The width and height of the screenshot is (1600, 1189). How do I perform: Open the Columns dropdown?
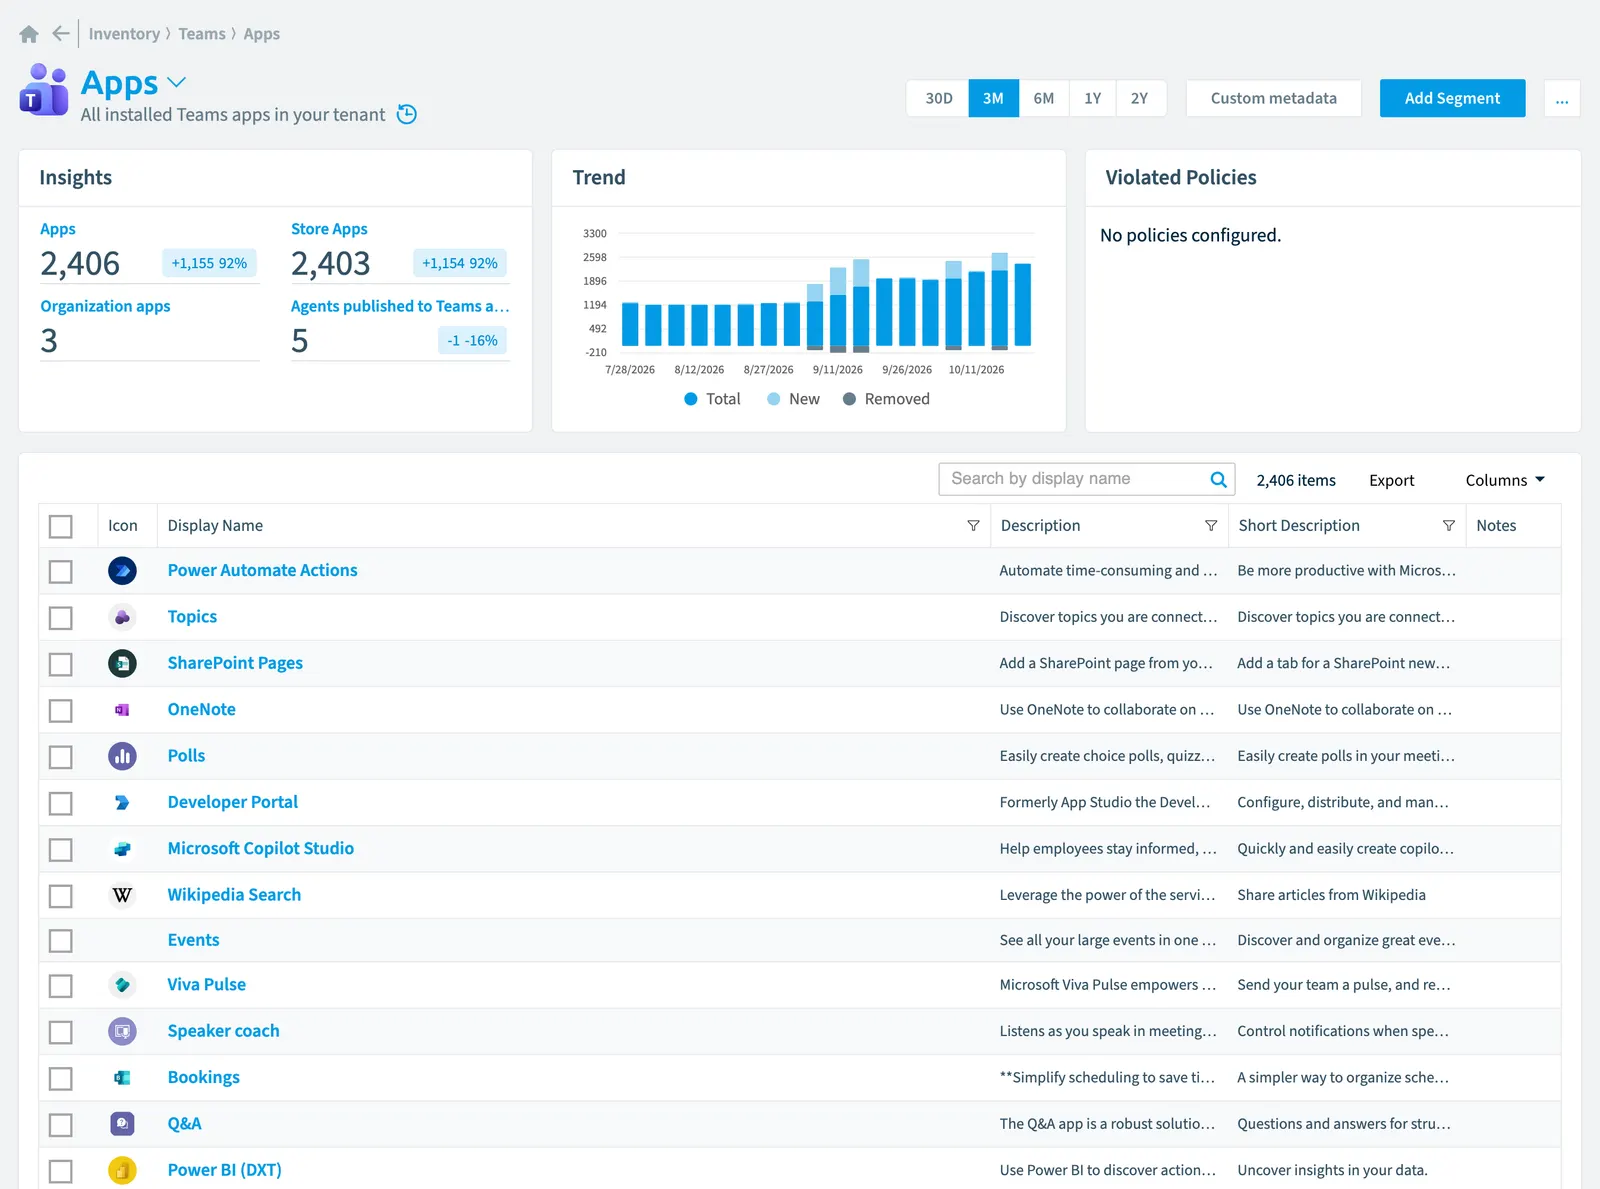(x=1505, y=480)
